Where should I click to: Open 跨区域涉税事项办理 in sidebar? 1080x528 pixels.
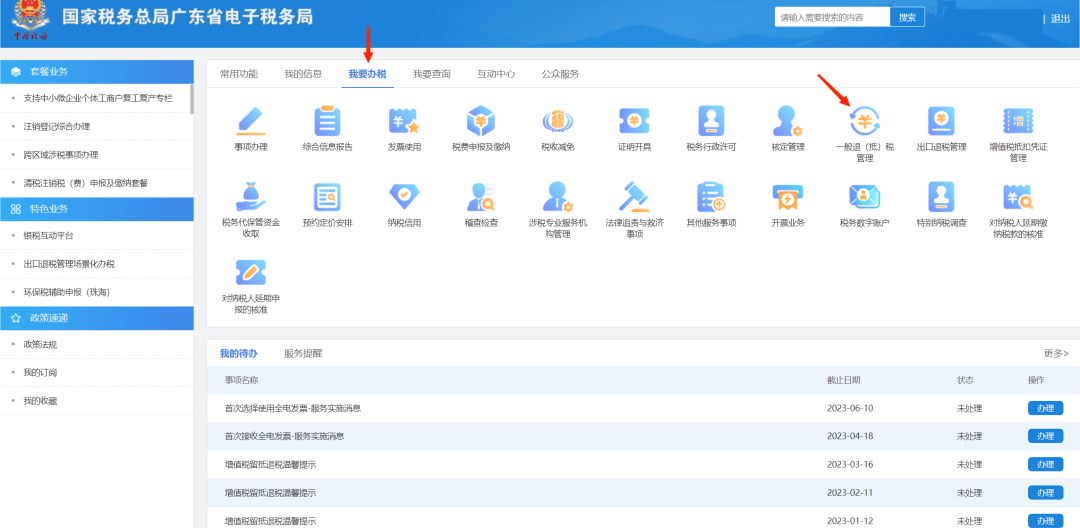(x=61, y=155)
